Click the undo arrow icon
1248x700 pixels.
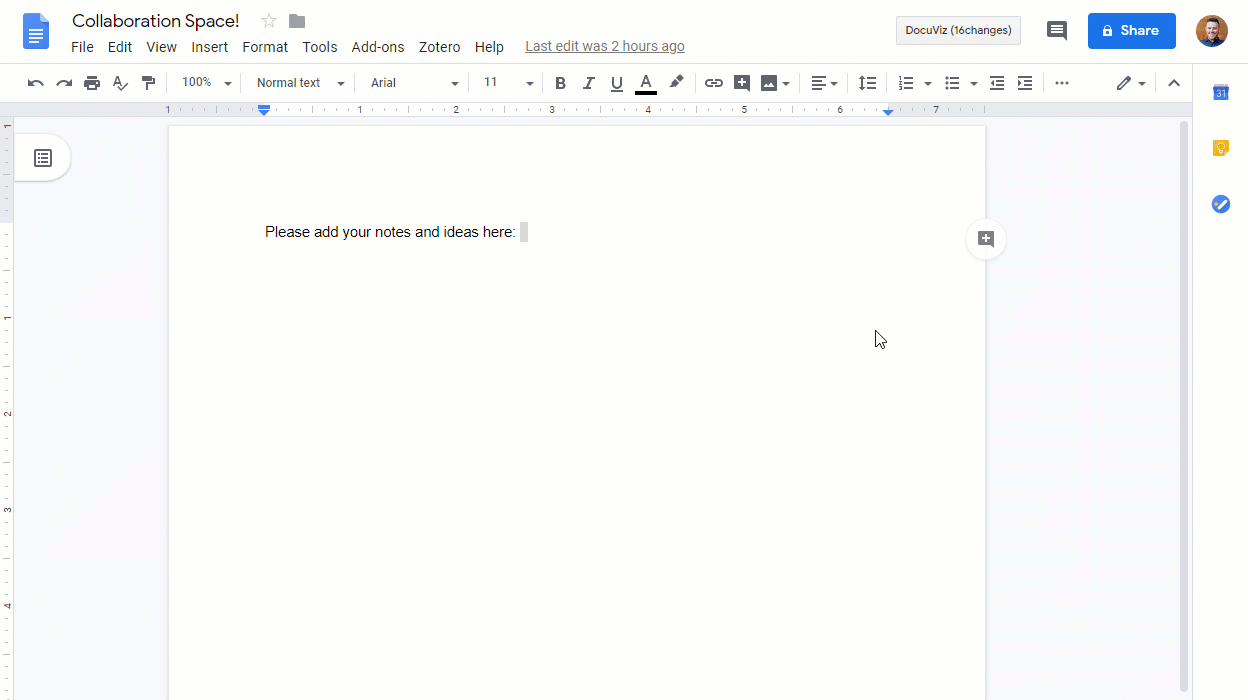(x=36, y=83)
